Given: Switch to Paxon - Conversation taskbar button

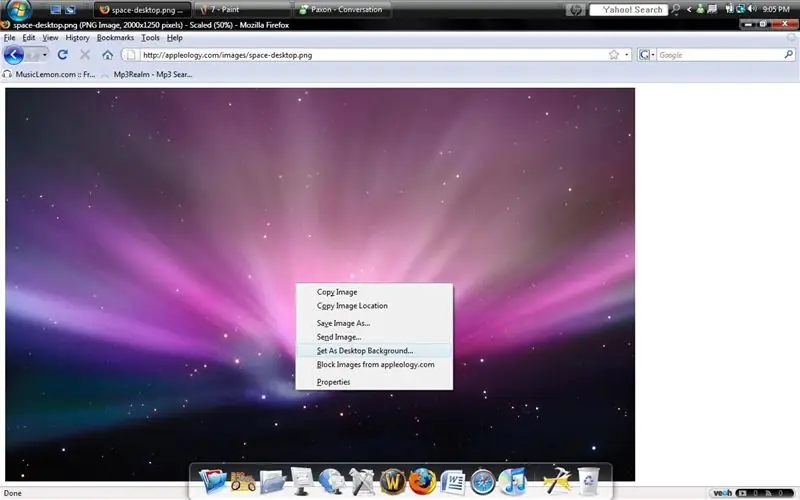Looking at the screenshot, I should tap(343, 10).
